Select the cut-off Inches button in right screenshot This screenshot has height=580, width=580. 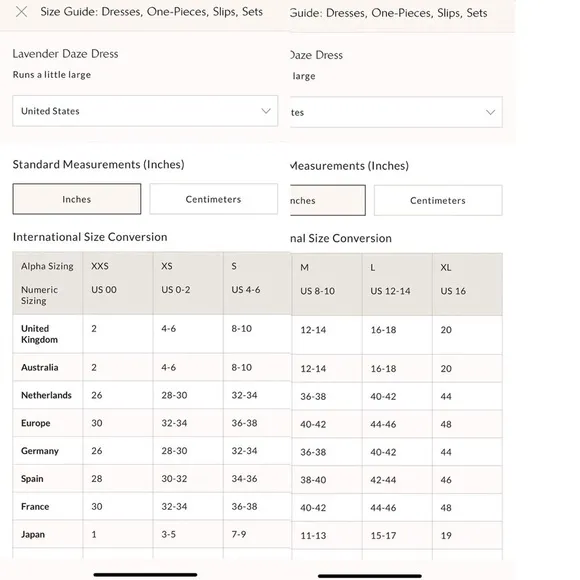[x=328, y=200]
